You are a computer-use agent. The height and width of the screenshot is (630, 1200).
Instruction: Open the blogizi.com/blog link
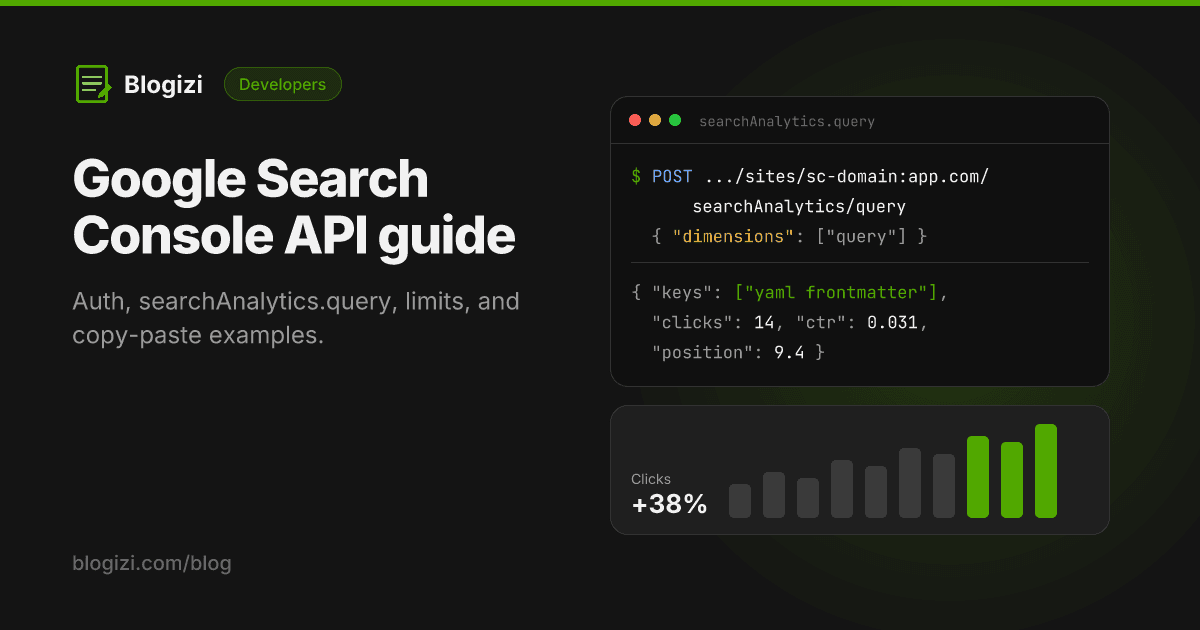152,563
